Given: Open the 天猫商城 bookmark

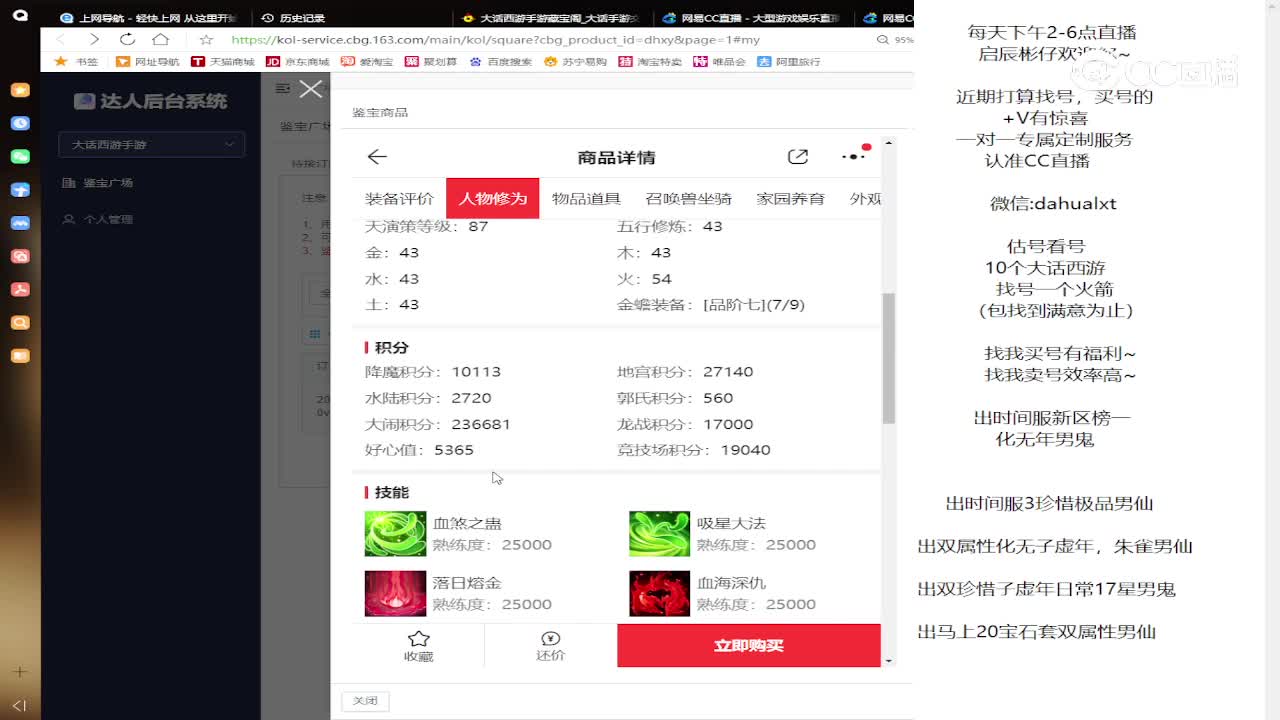Looking at the screenshot, I should pos(223,61).
